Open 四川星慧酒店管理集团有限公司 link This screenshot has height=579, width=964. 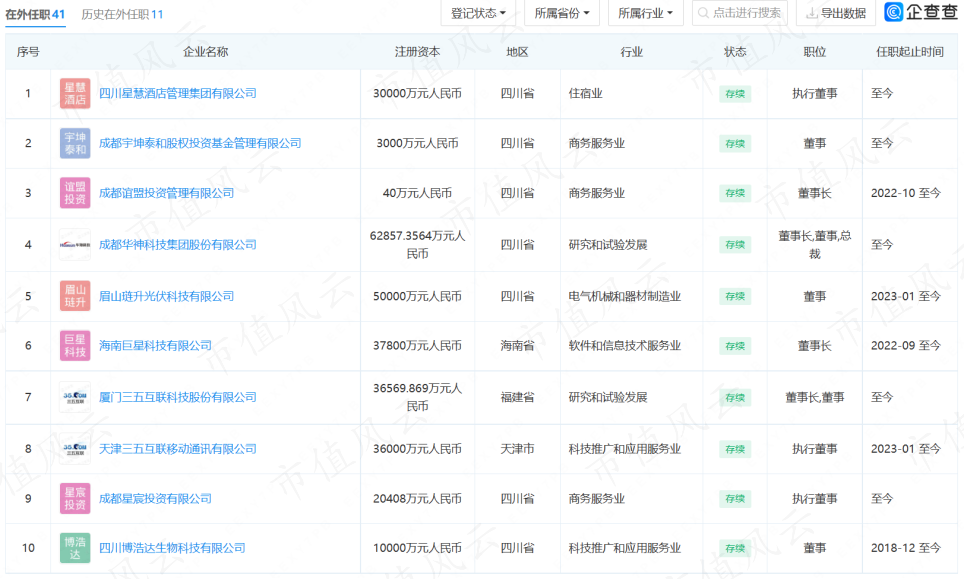click(178, 93)
